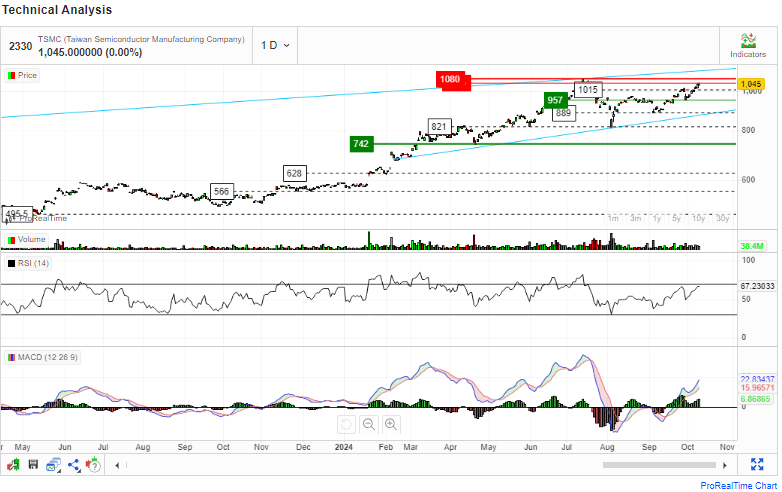
Task: Click the help icon in bottom toolbar
Action: (94, 465)
